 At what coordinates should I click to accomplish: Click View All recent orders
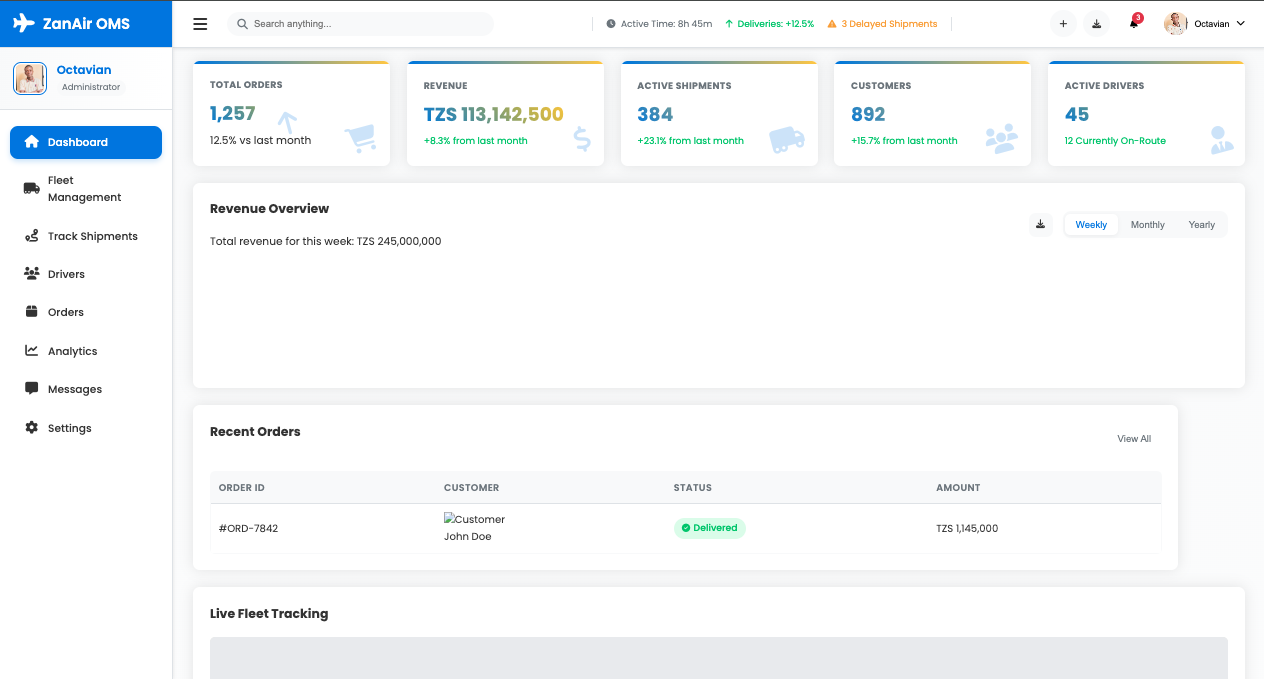pos(1134,439)
